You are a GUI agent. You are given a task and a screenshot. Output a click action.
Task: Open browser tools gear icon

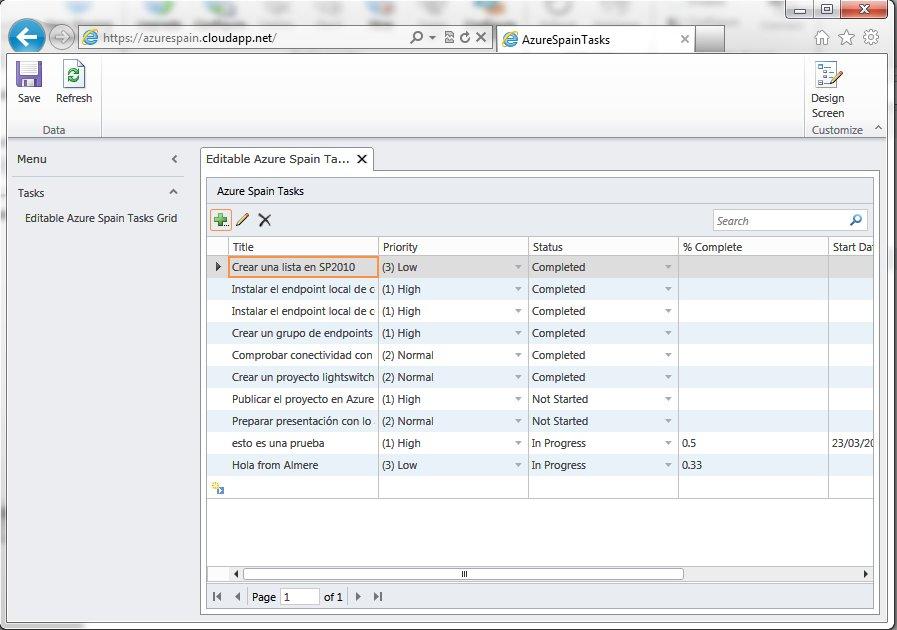(x=871, y=38)
